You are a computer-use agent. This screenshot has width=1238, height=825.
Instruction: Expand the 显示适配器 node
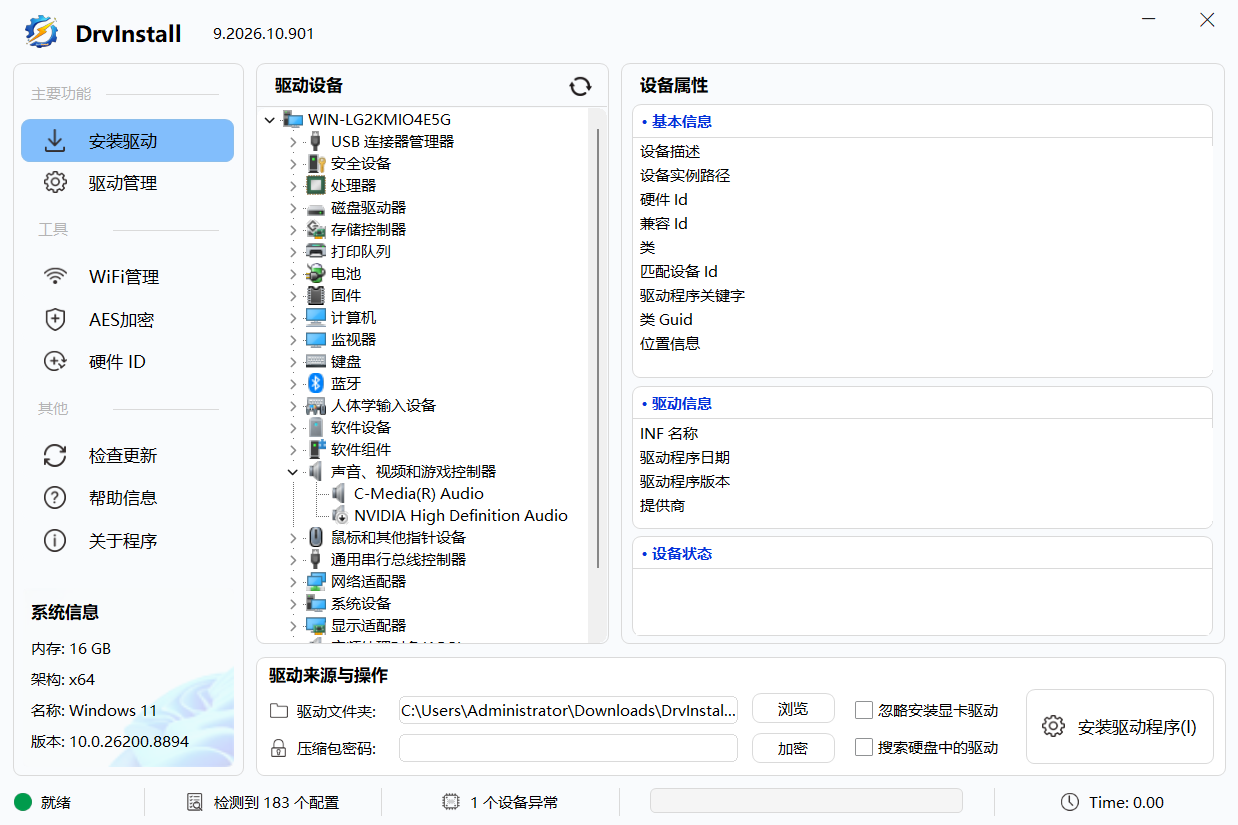coord(293,625)
